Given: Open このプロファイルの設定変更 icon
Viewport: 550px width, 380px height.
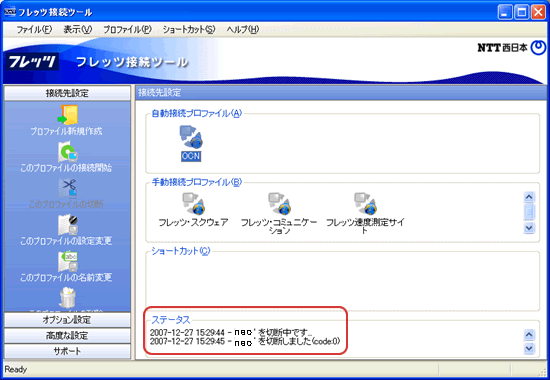Looking at the screenshot, I should (x=68, y=225).
